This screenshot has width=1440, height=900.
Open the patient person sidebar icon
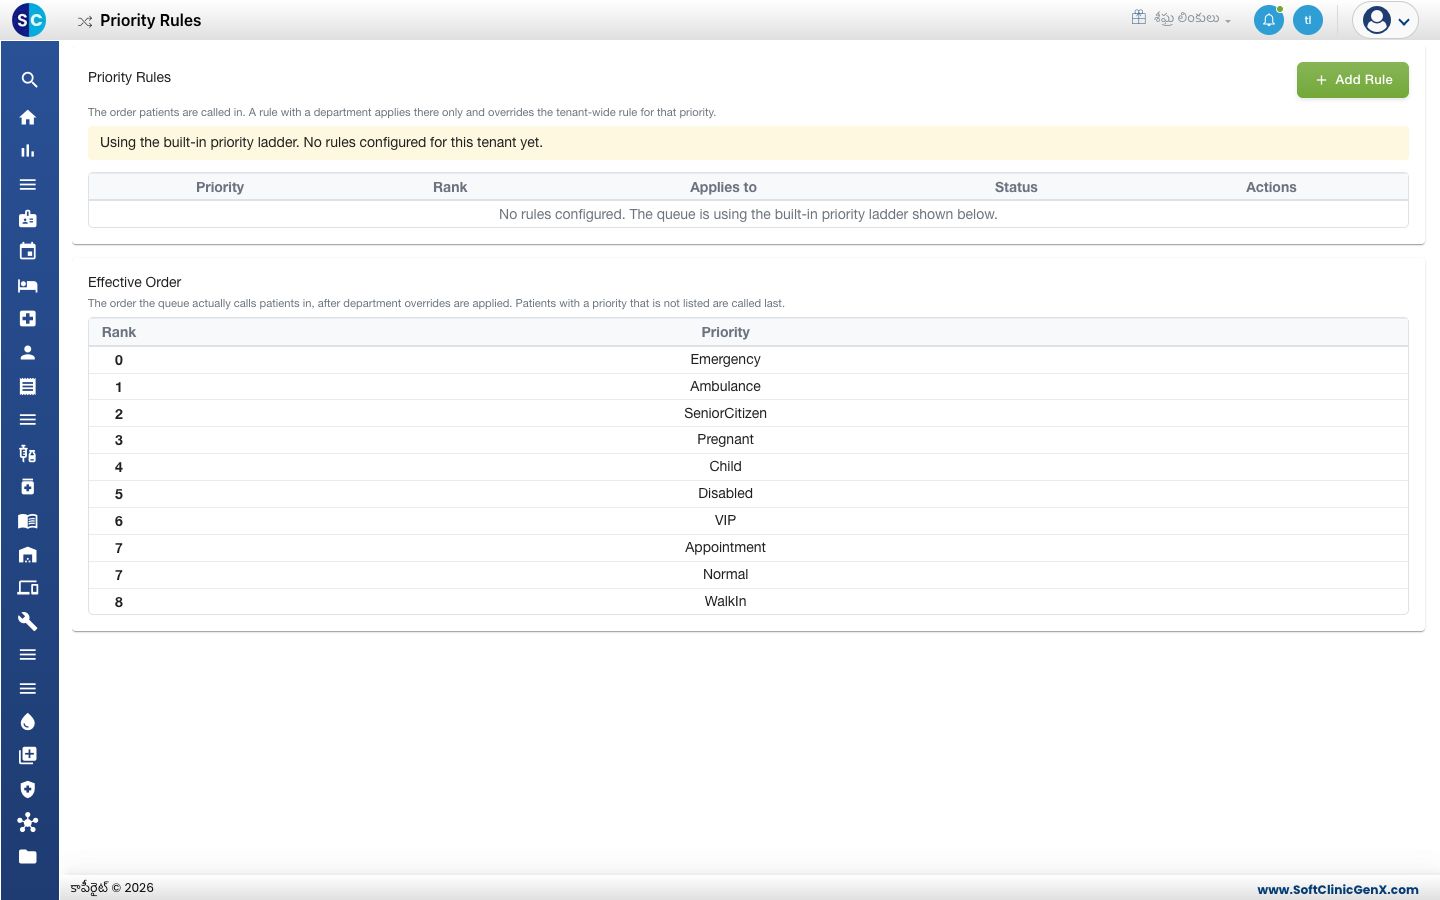(x=28, y=352)
